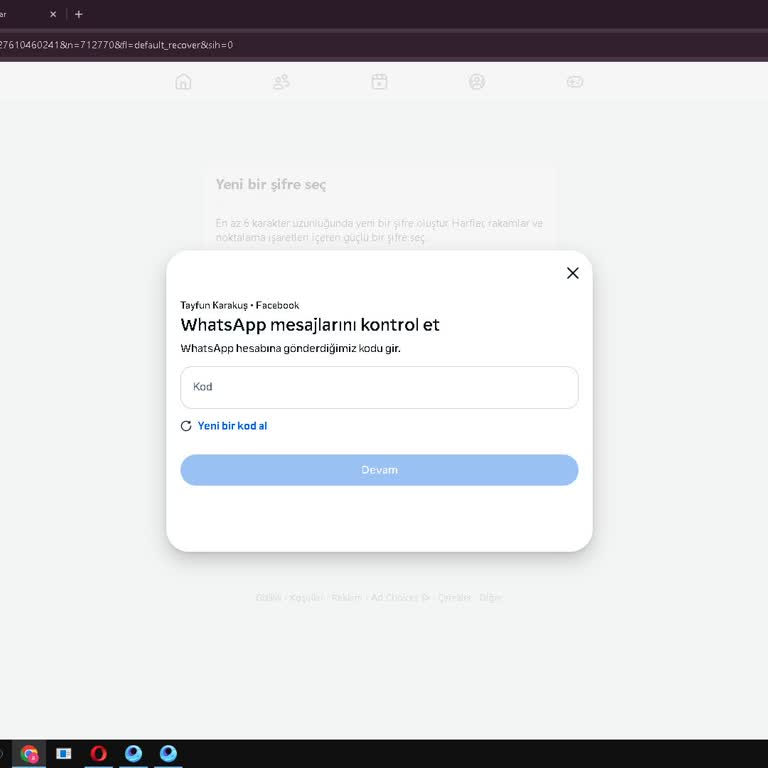Screen dimensions: 768x768
Task: Open the Friends icon in top navigation
Action: pyautogui.click(x=281, y=81)
